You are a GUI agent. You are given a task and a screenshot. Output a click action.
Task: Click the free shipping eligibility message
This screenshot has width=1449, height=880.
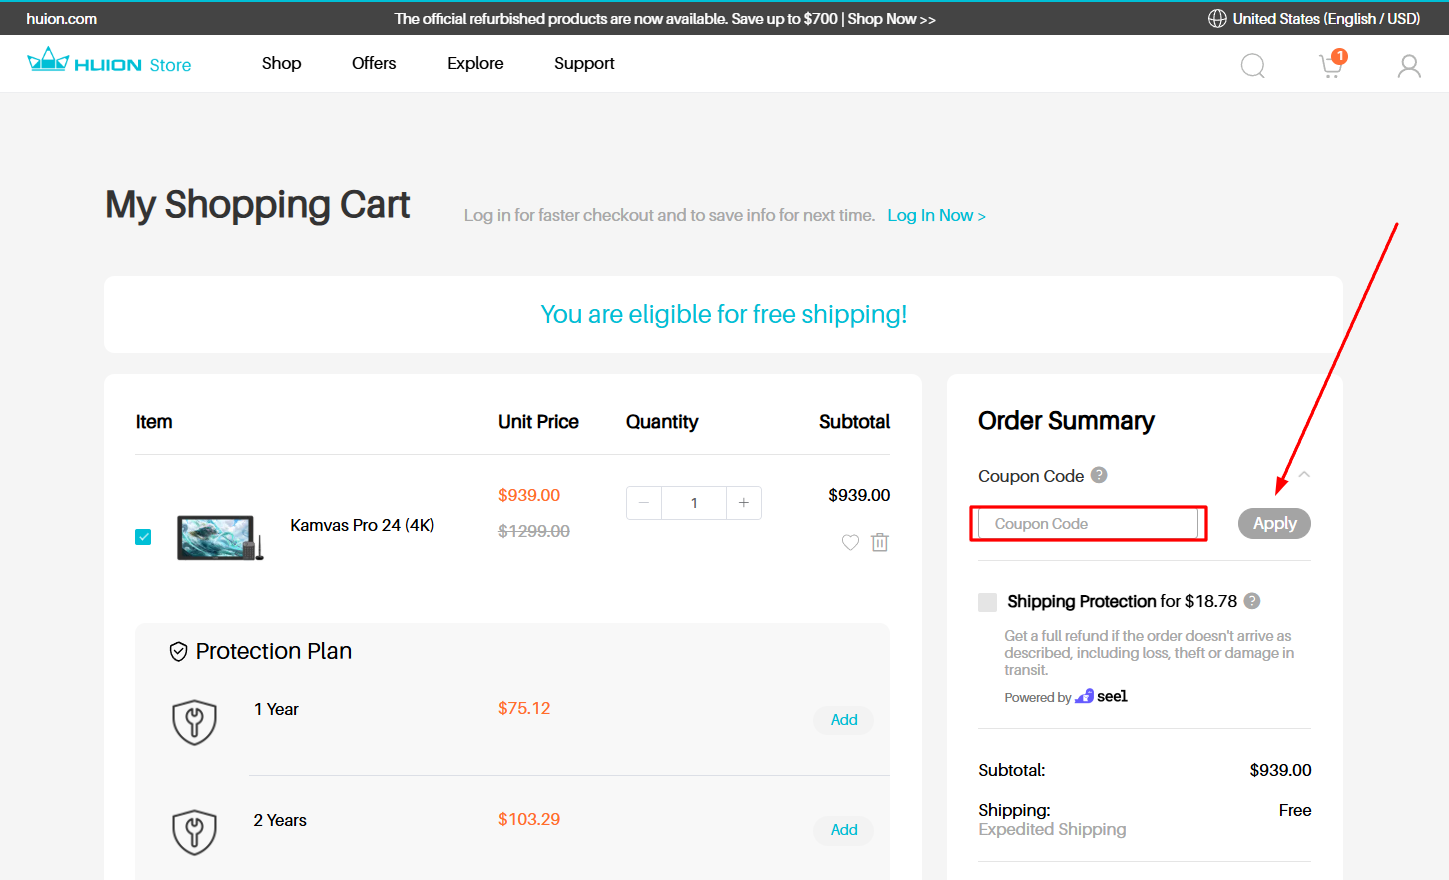[724, 314]
